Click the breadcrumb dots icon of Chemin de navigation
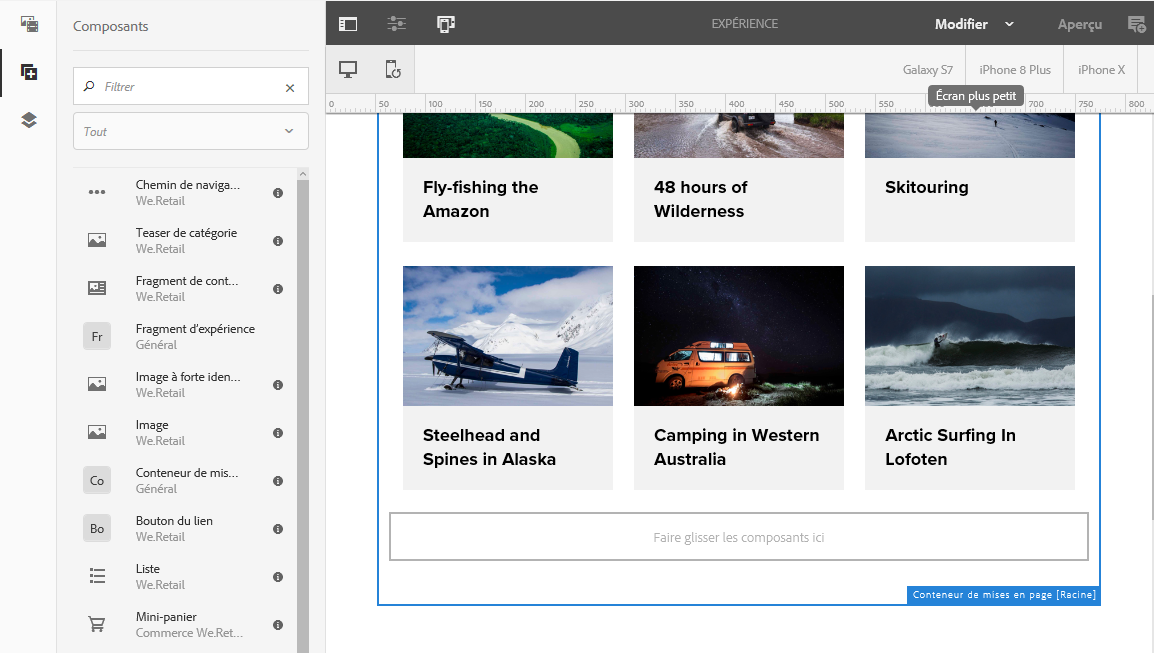 97,192
